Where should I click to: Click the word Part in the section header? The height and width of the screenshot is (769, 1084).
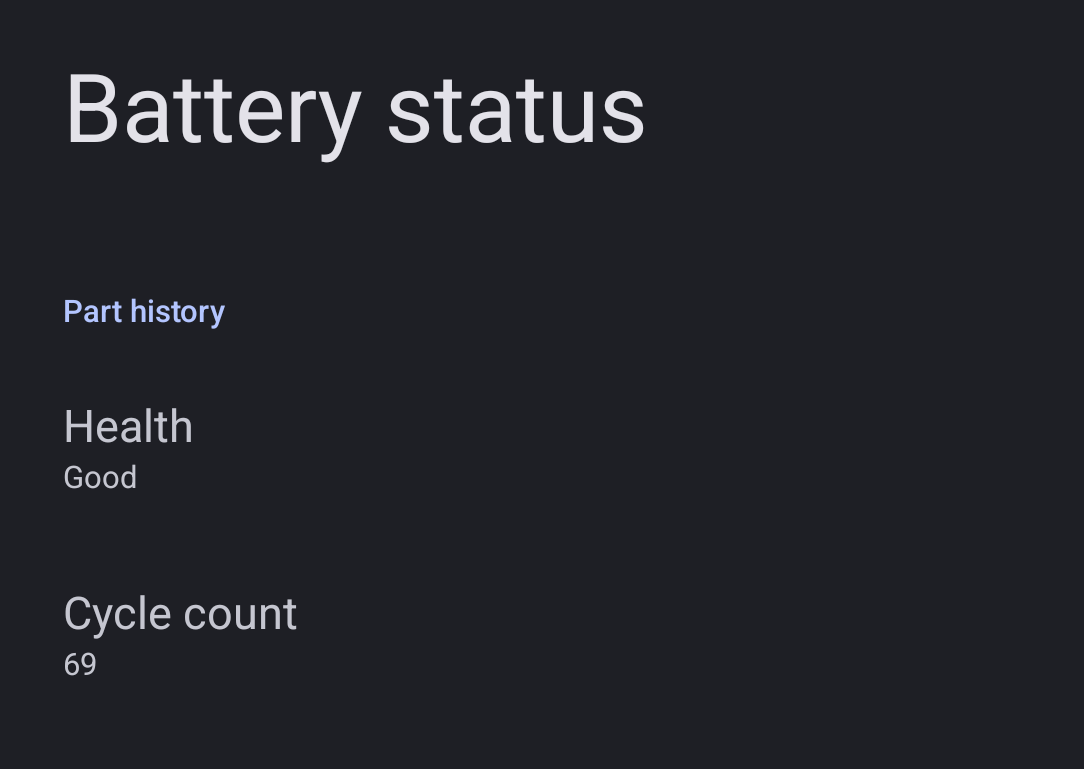click(93, 311)
